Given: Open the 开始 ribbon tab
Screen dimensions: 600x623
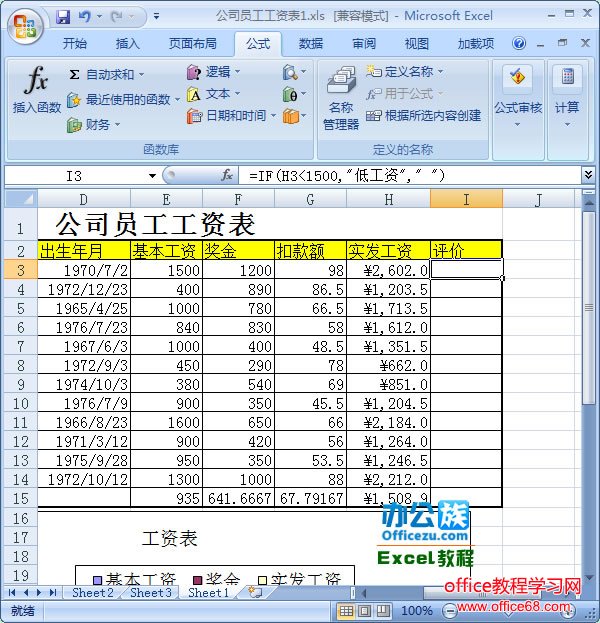Looking at the screenshot, I should (75, 43).
